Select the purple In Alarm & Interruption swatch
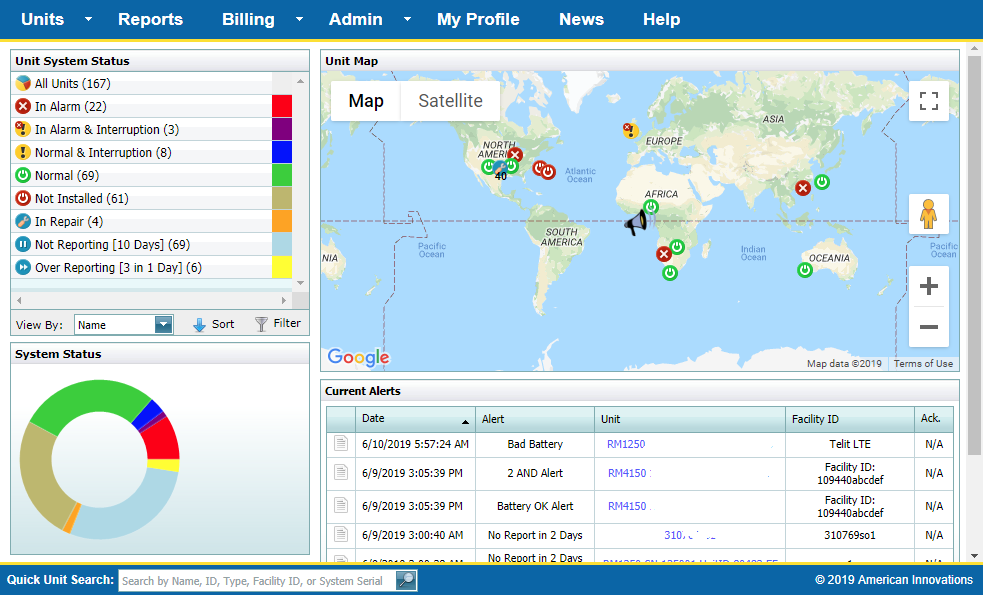The image size is (983, 595). [282, 129]
